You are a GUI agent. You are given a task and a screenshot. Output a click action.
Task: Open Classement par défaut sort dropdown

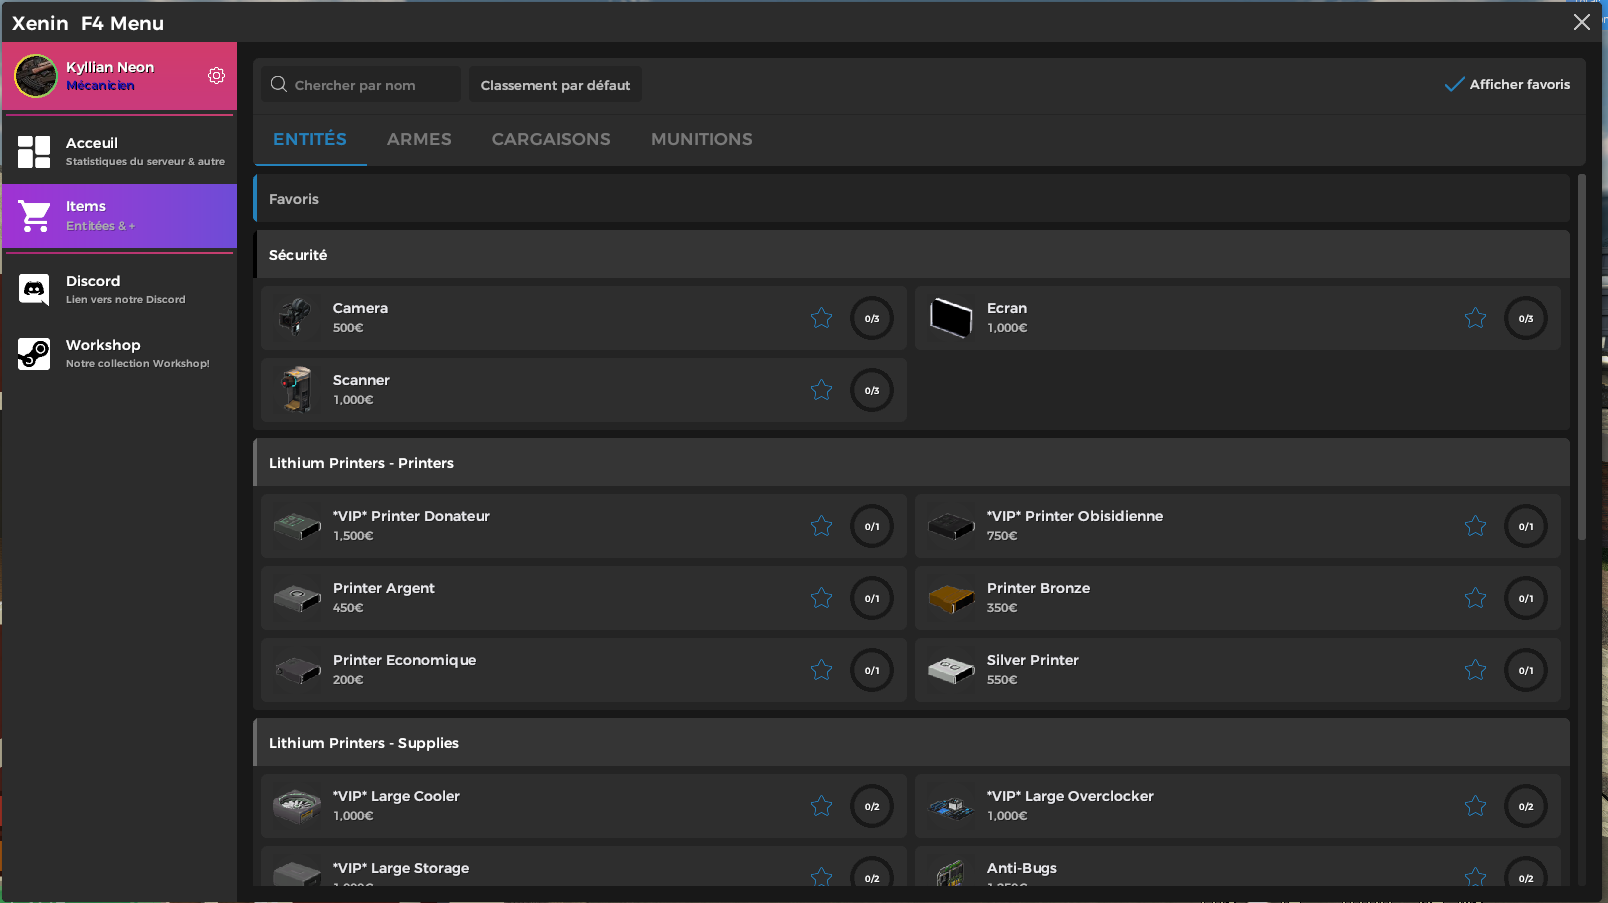tap(555, 85)
